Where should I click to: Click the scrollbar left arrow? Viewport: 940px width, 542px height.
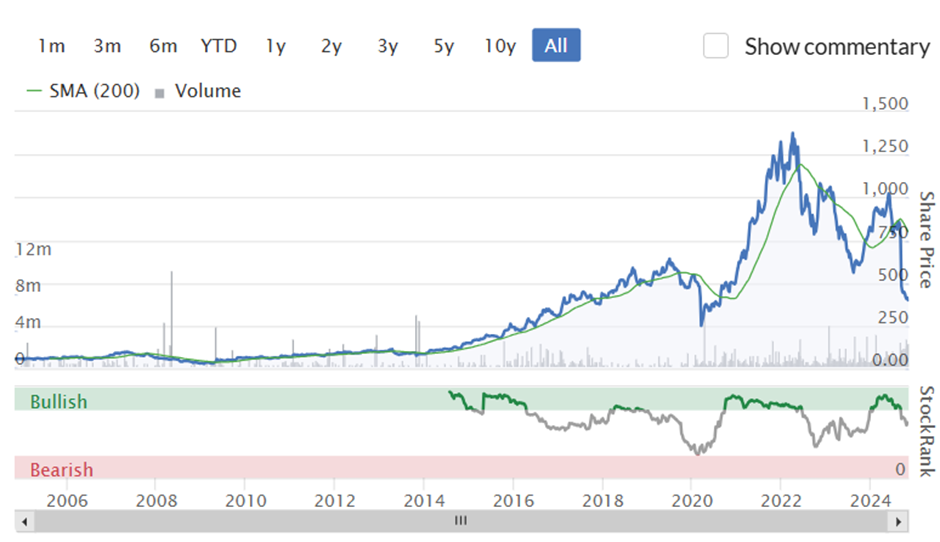pyautogui.click(x=25, y=522)
